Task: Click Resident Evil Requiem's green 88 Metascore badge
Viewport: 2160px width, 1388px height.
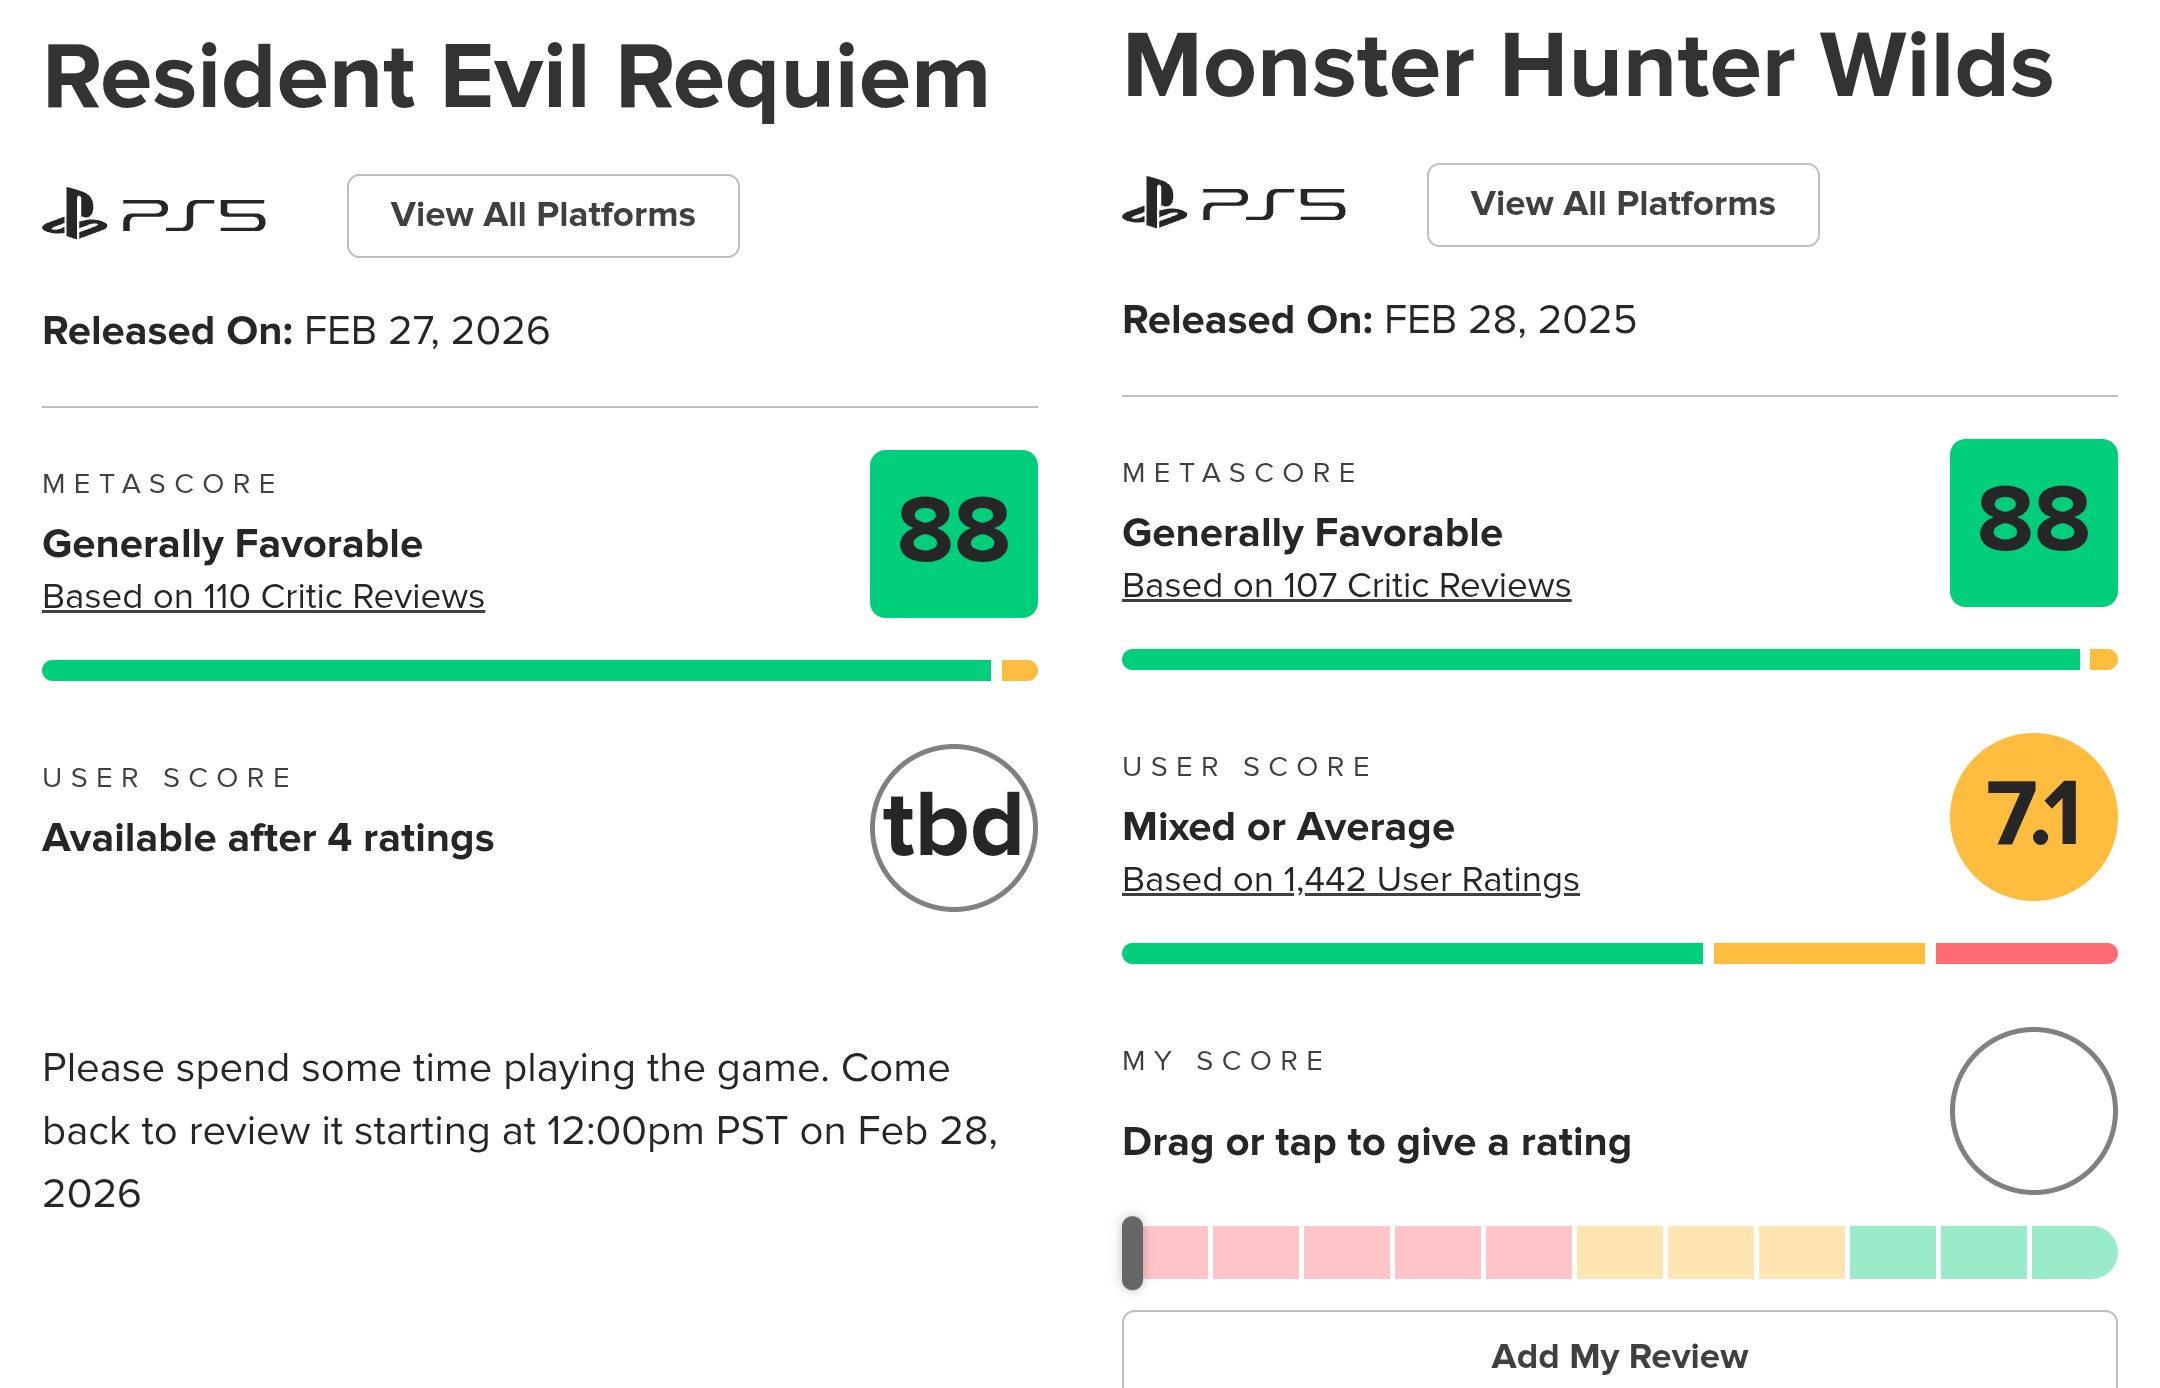Action: [x=953, y=533]
